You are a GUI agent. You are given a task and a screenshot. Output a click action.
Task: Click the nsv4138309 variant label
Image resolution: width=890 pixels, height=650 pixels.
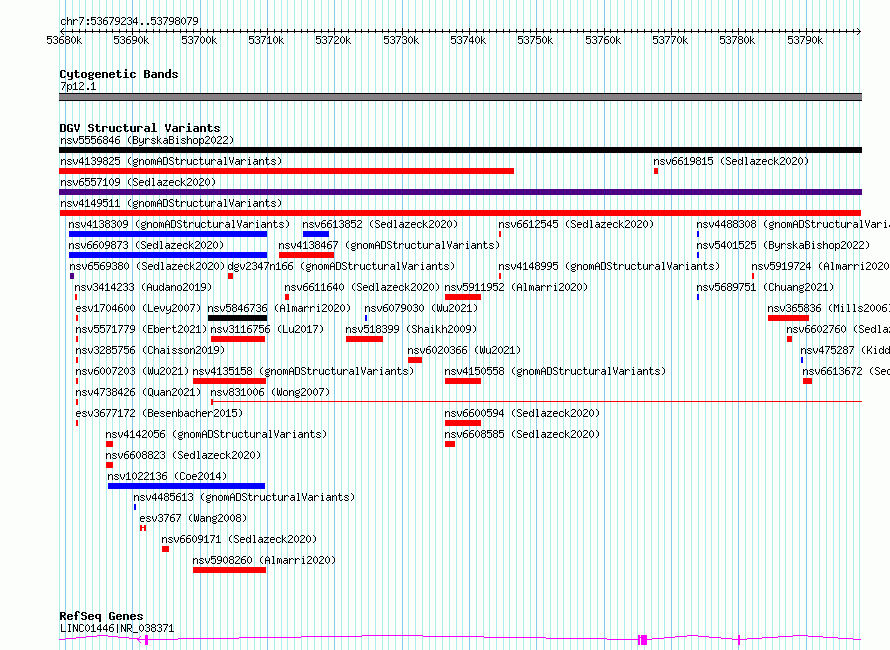[x=179, y=224]
